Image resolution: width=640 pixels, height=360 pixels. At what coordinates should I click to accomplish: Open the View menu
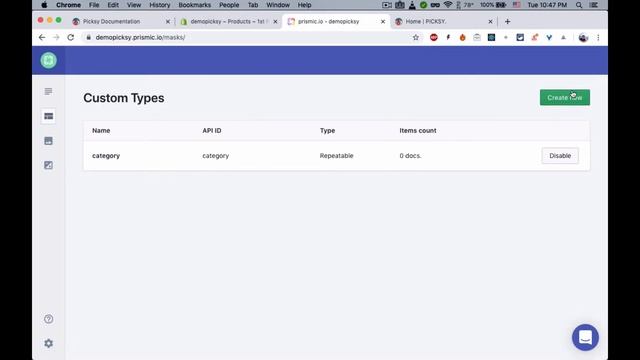pos(133,5)
